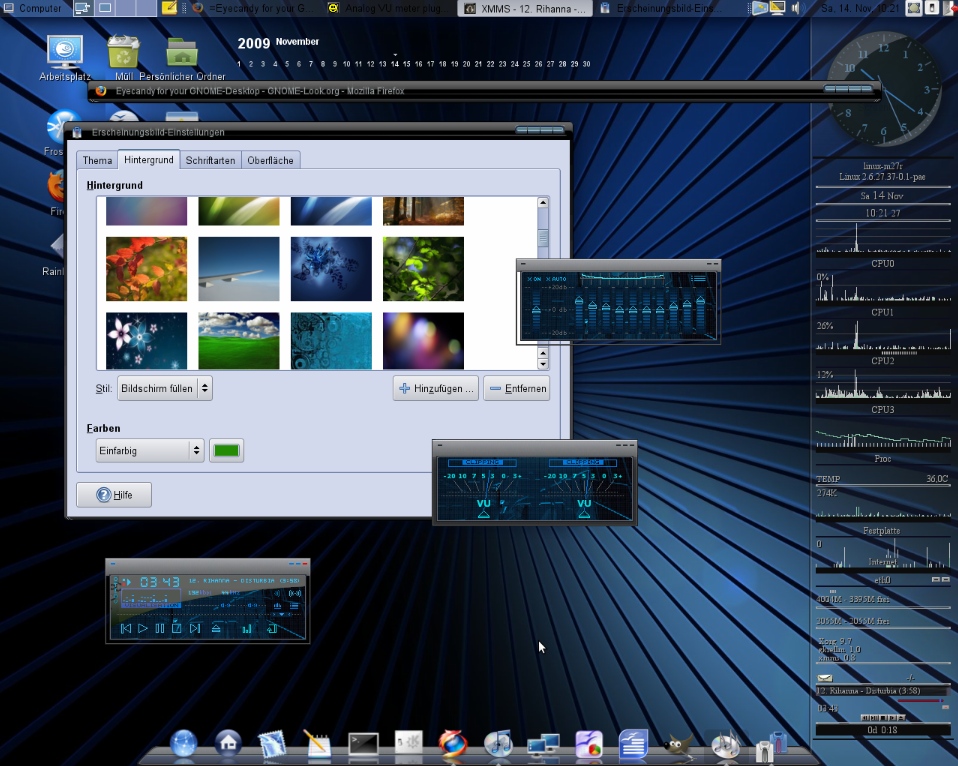The width and height of the screenshot is (958, 766).
Task: Open the Firefox dock icon
Action: coord(453,744)
